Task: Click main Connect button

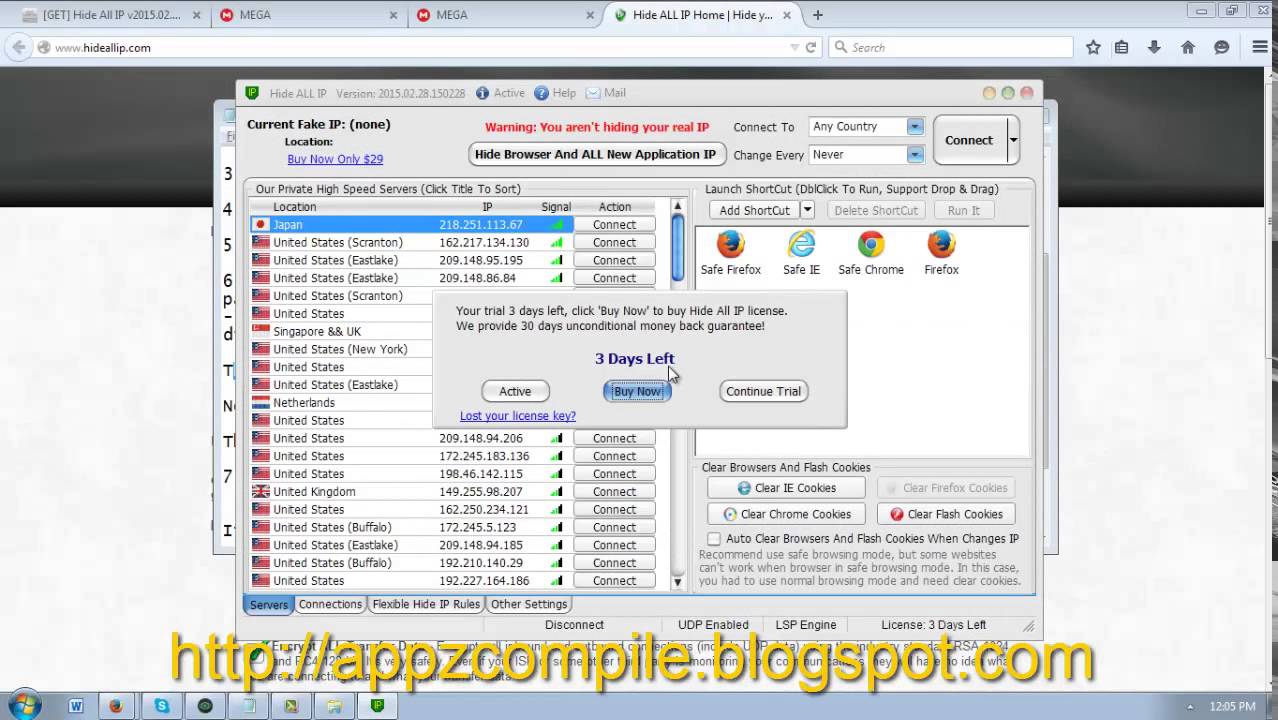Action: coord(969,140)
